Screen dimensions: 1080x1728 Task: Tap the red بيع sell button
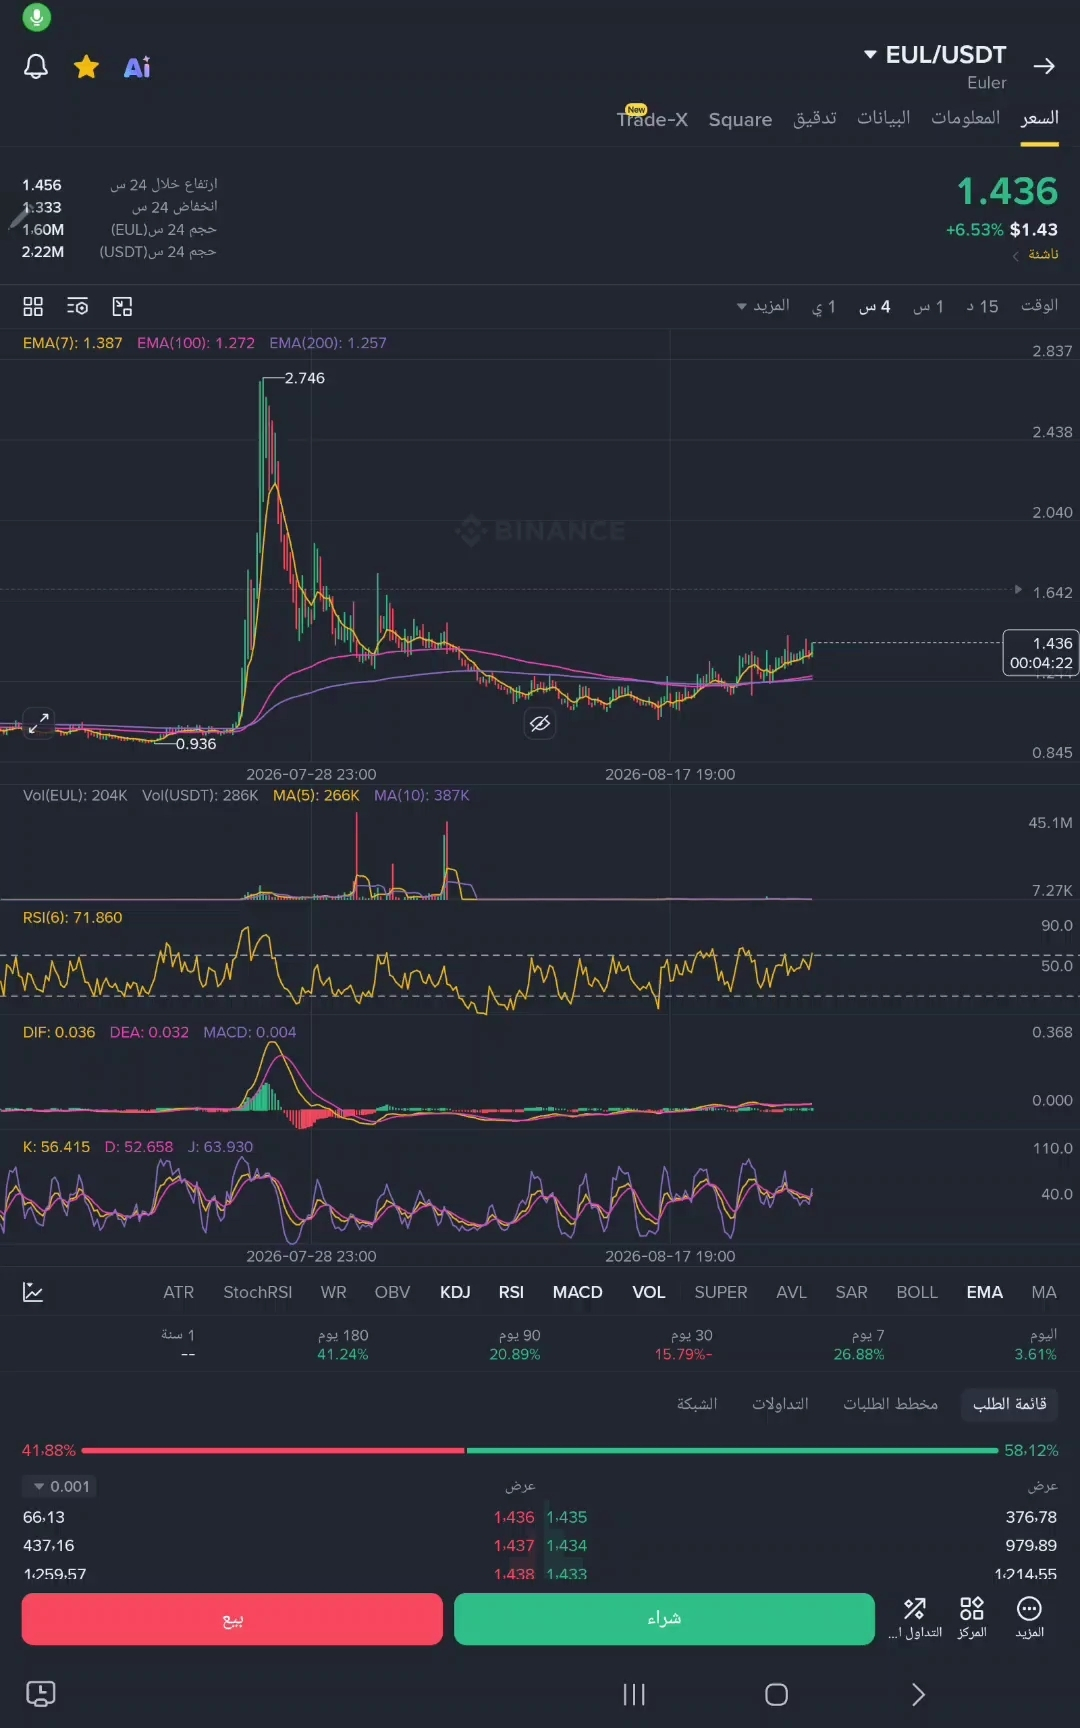coord(232,1619)
